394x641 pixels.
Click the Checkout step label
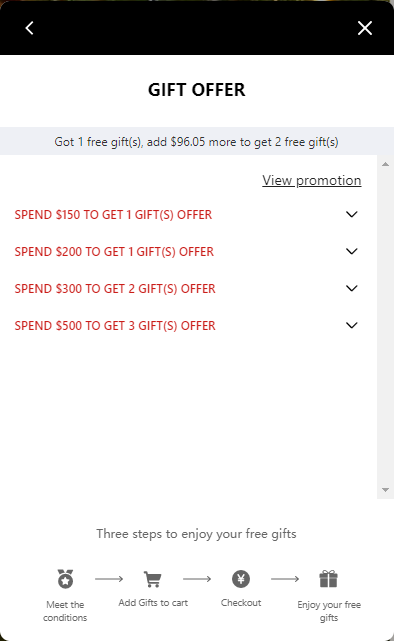[241, 603]
